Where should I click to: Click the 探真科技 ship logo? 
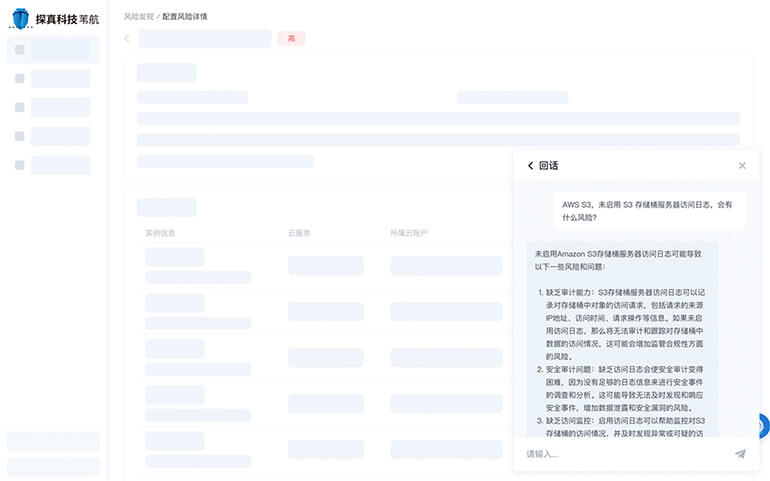pos(21,19)
